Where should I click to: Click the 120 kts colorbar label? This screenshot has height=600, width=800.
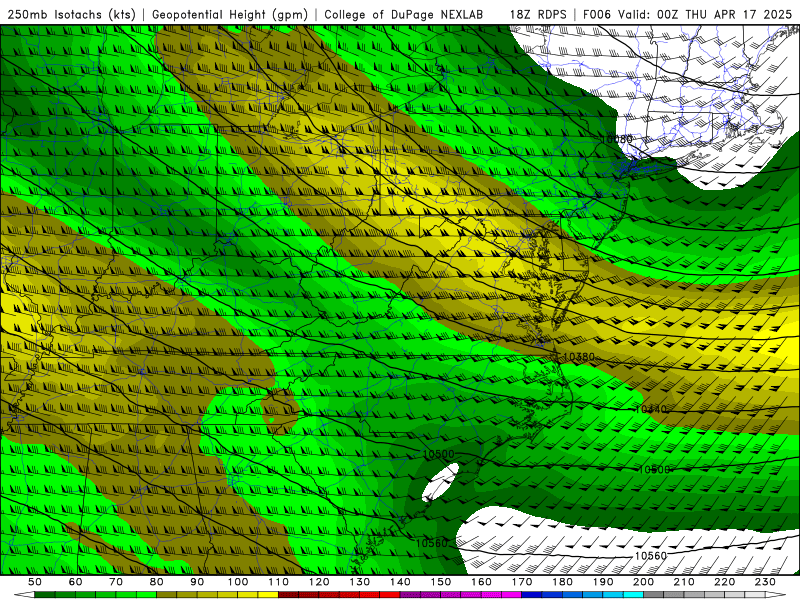tap(319, 582)
